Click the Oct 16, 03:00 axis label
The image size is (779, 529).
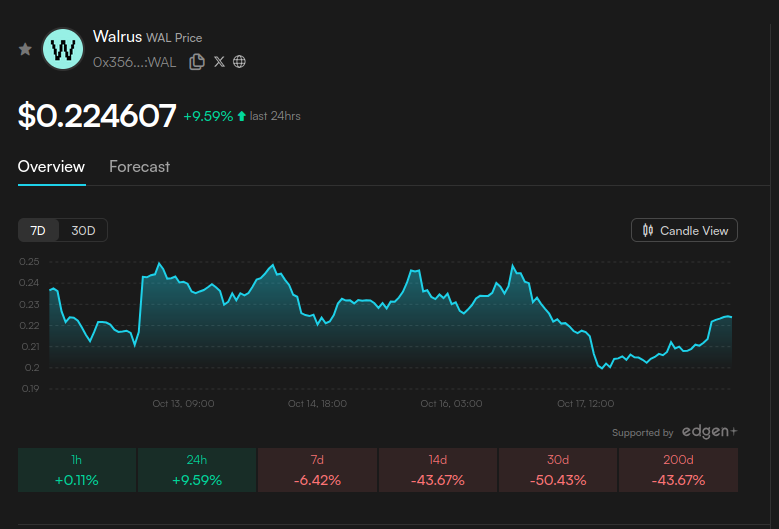[451, 403]
